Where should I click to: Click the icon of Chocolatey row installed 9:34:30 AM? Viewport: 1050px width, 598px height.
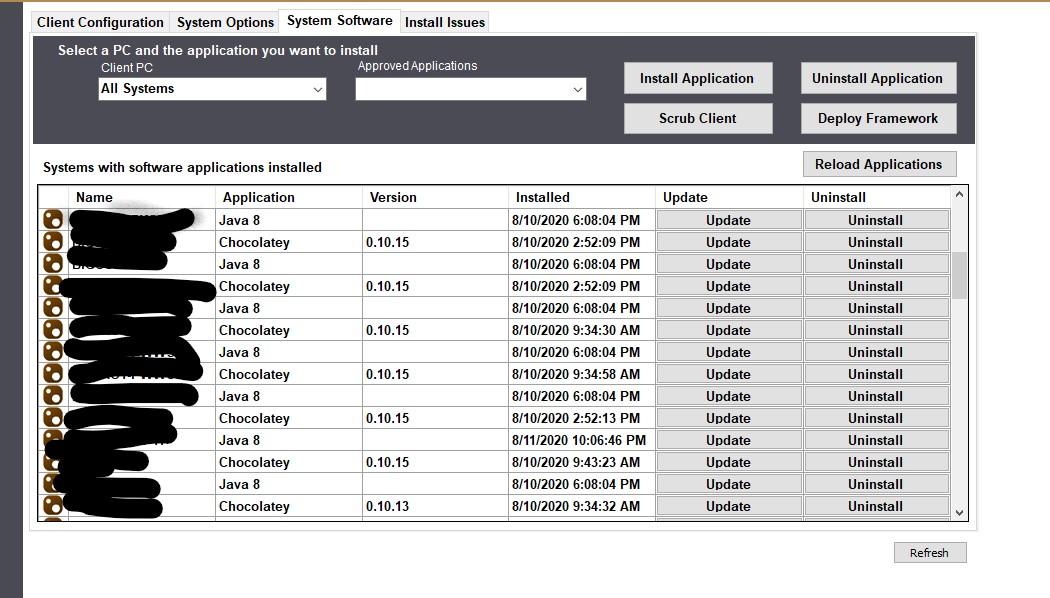click(53, 330)
